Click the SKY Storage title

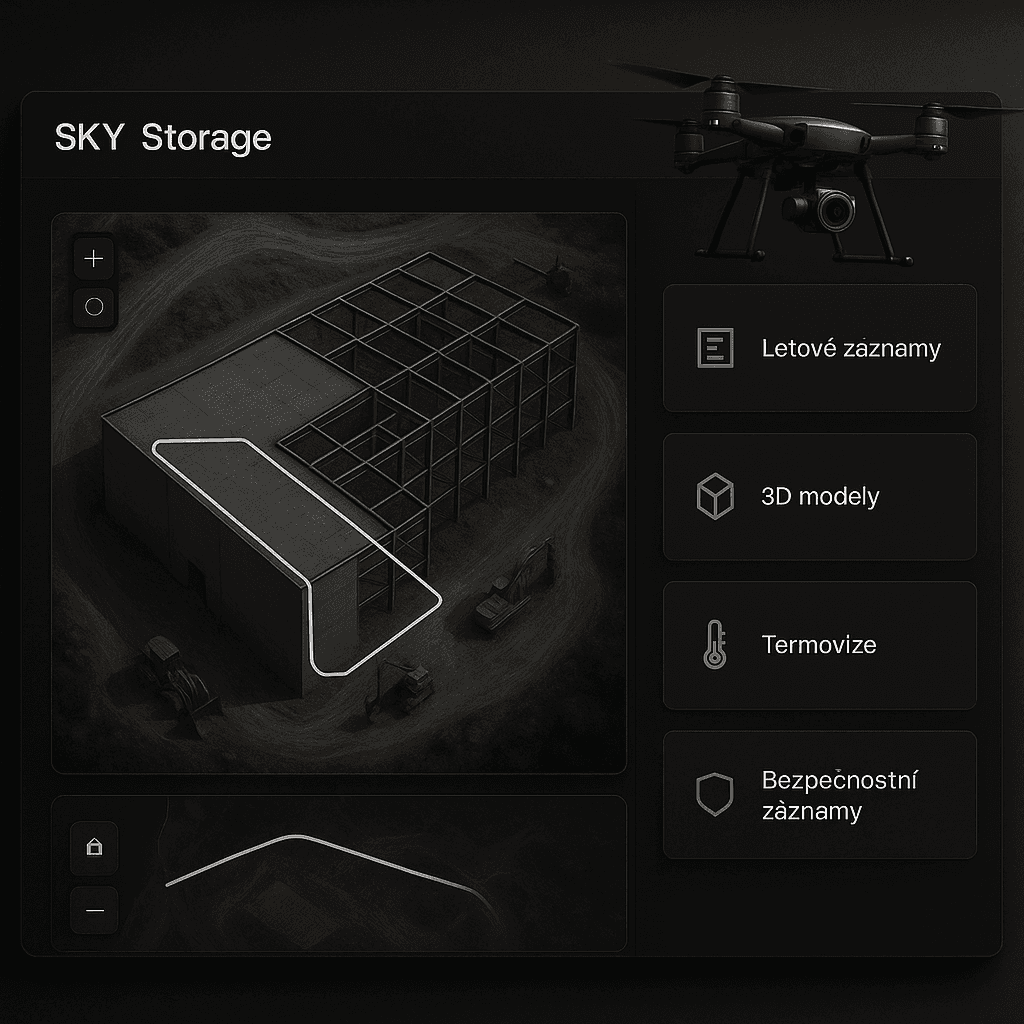click(163, 138)
